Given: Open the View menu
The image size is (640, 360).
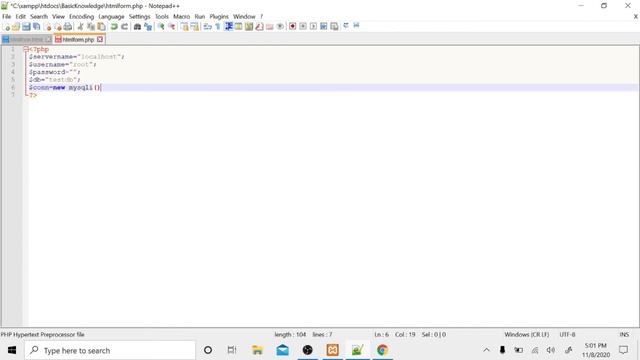Looking at the screenshot, I should (58, 16).
